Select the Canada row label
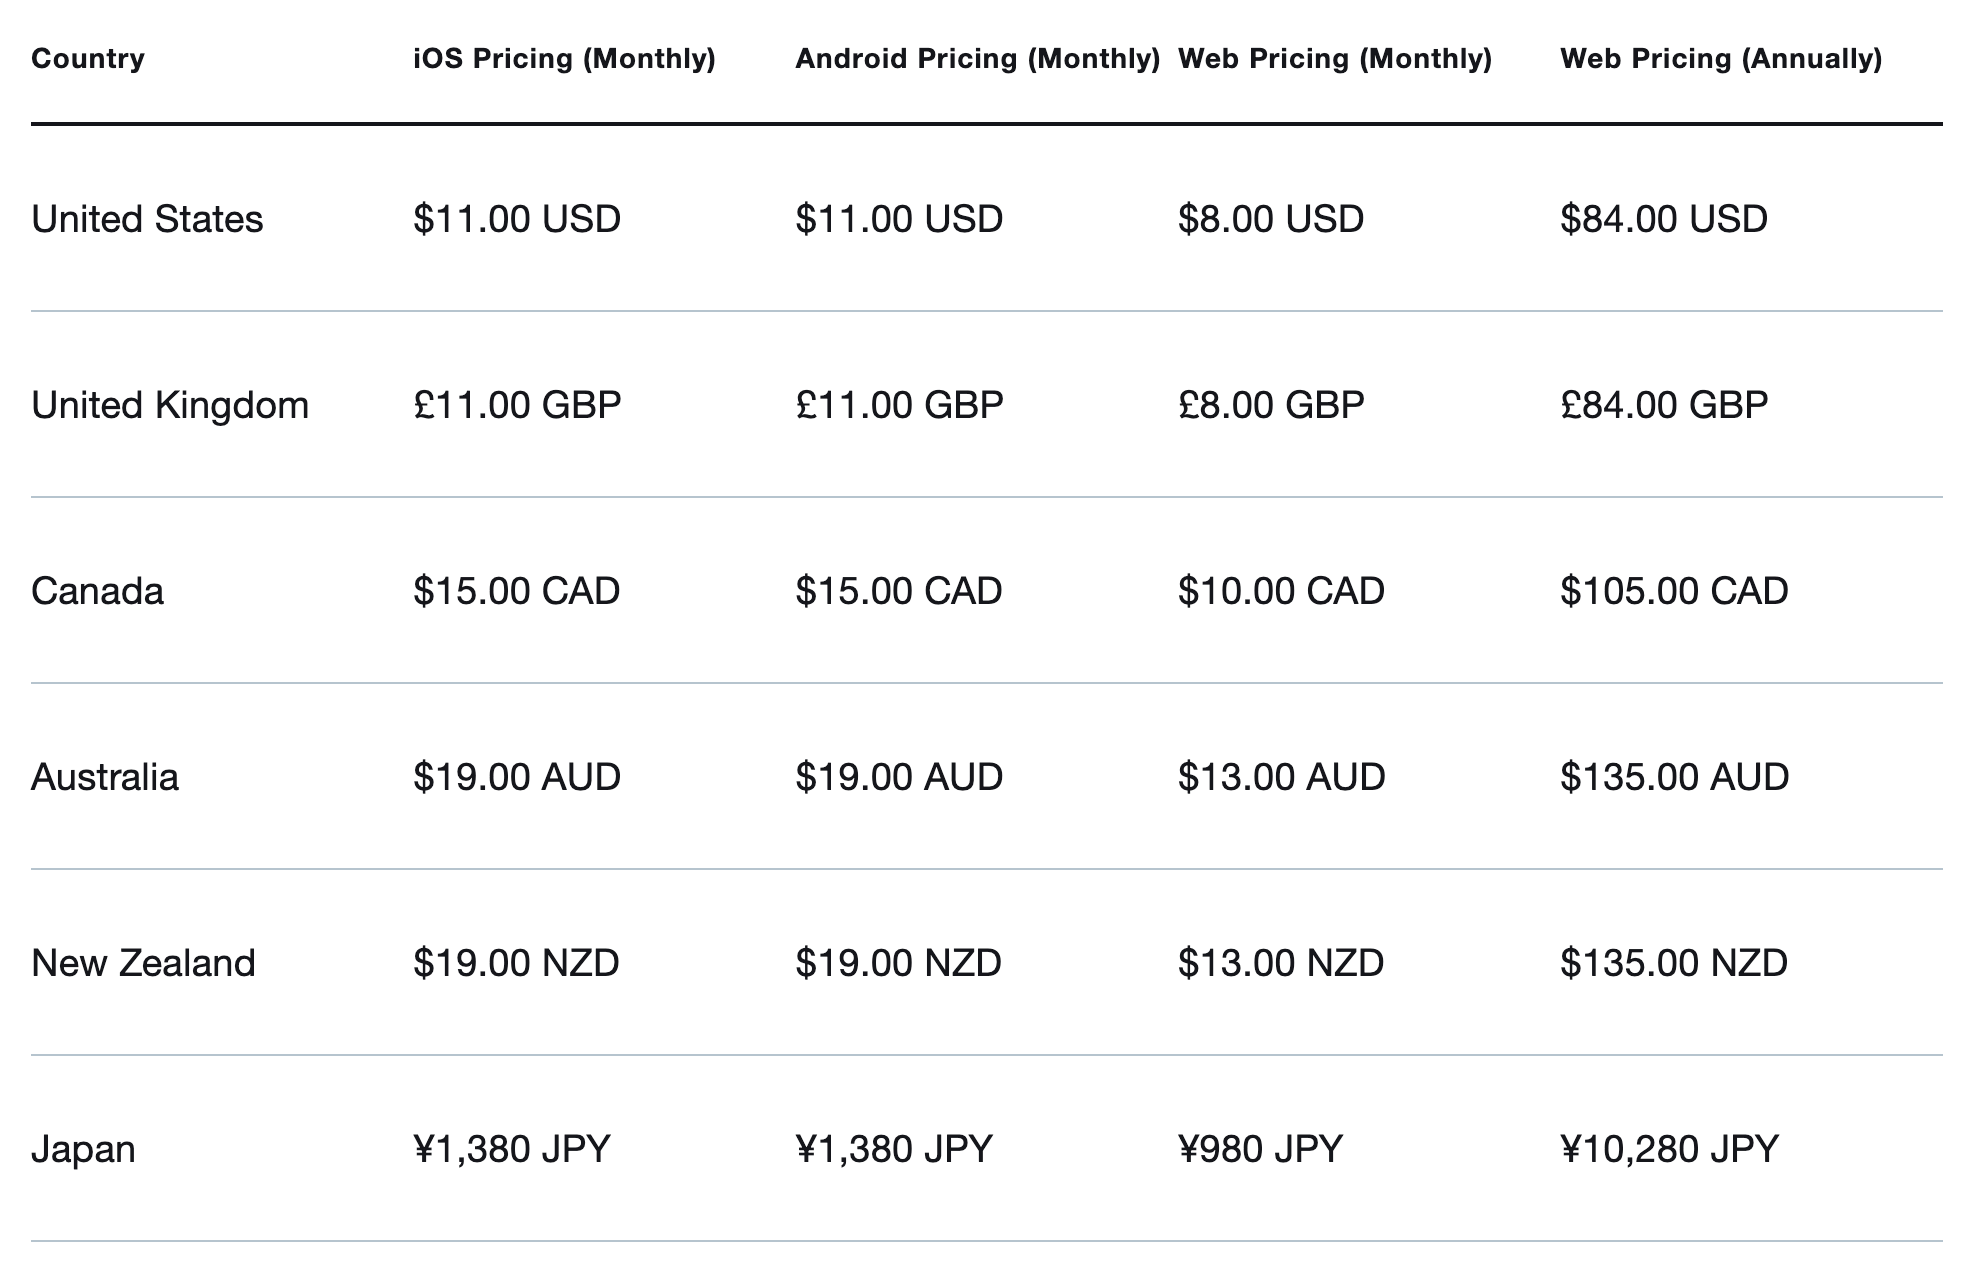The height and width of the screenshot is (1266, 1964). [x=97, y=591]
